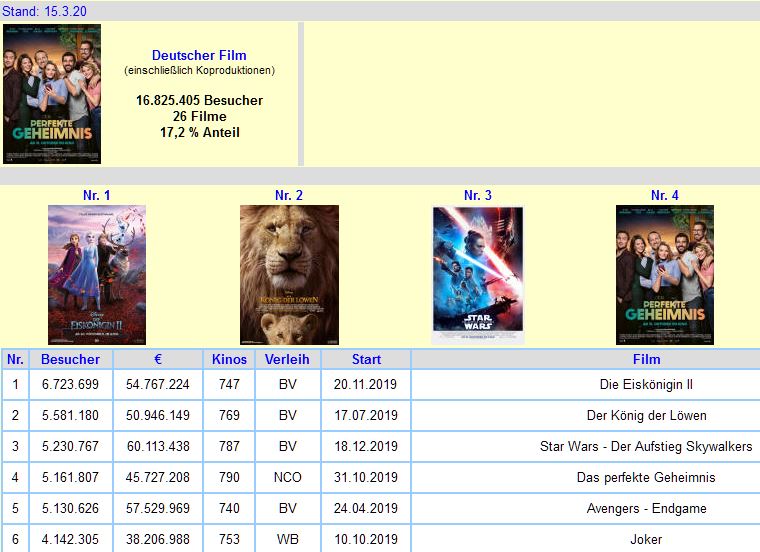Click the König der Löwen lion poster

click(289, 275)
